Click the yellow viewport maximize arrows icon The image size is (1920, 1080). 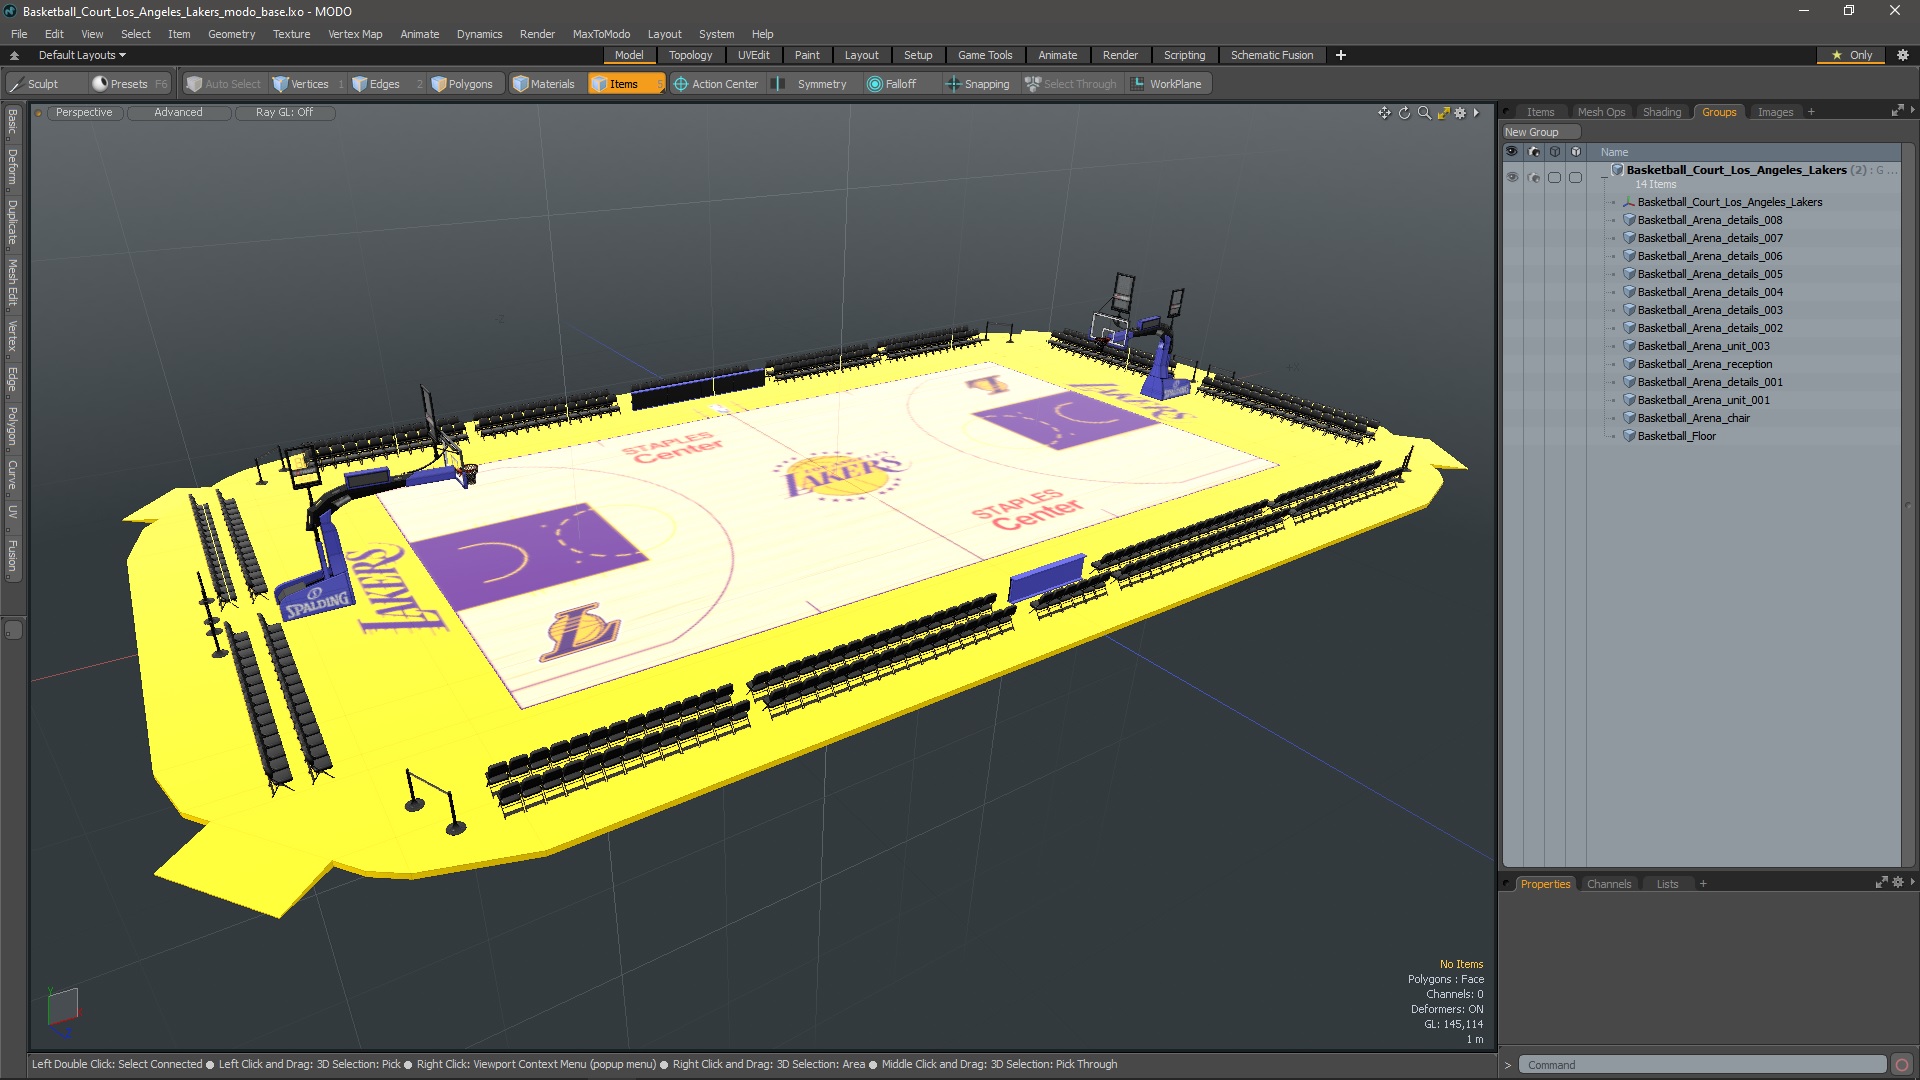tap(1443, 113)
